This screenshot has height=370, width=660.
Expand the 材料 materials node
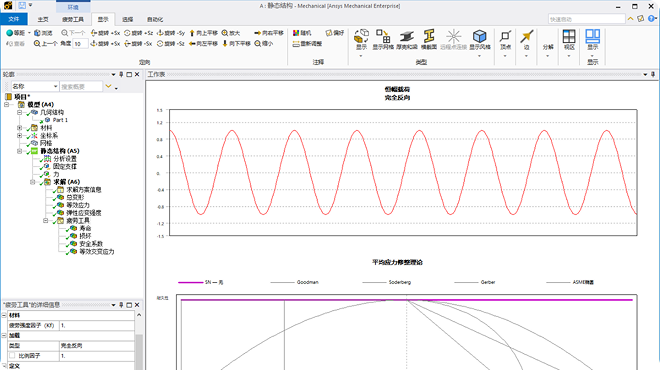[x=19, y=128]
